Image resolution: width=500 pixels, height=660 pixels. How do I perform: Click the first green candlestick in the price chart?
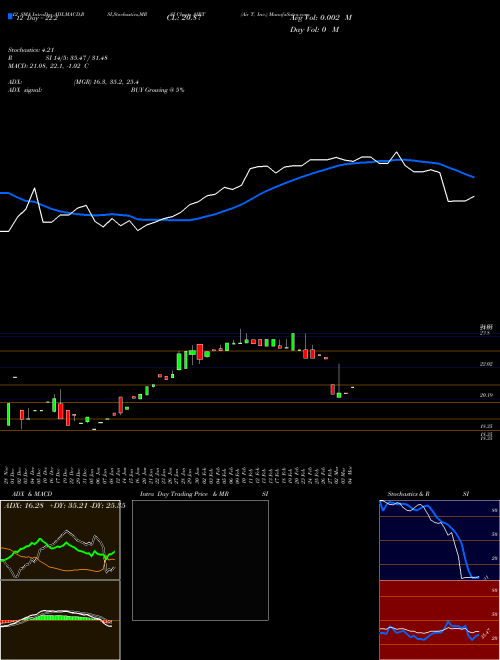point(8,414)
